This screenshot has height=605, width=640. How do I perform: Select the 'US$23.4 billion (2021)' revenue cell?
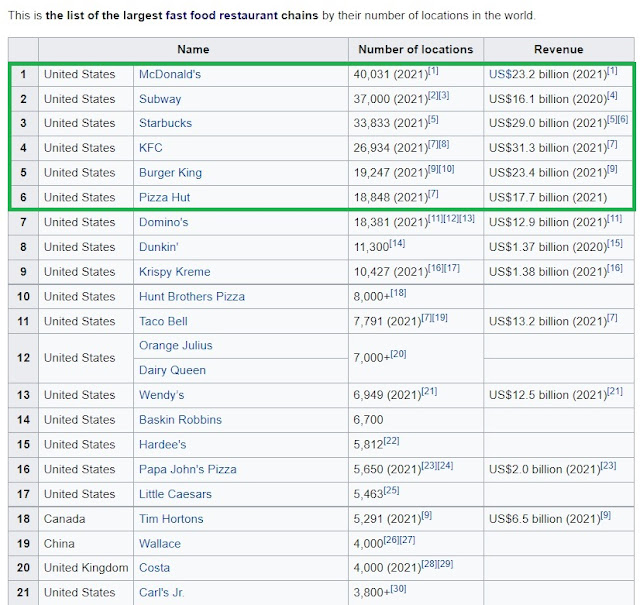click(559, 173)
